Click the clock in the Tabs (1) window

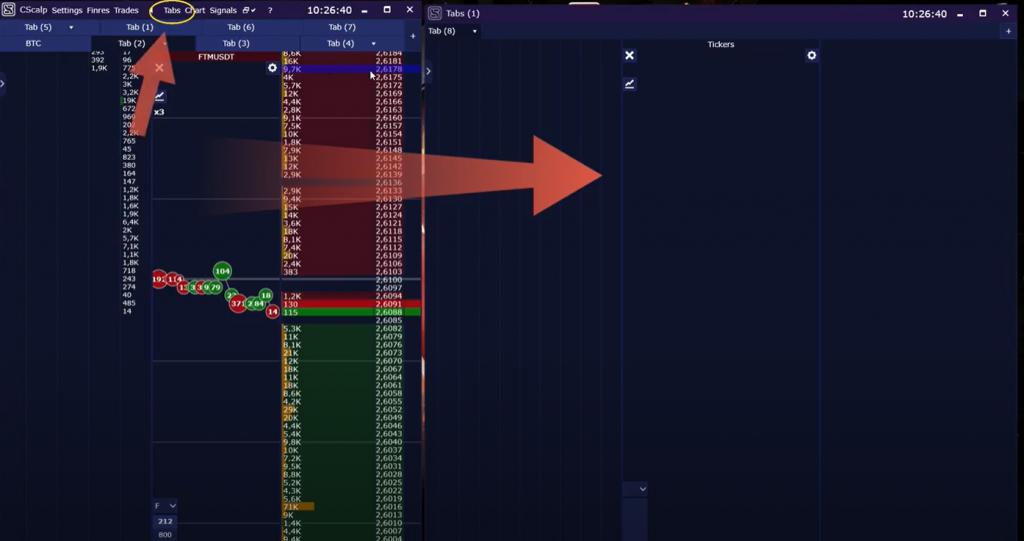pyautogui.click(x=925, y=14)
